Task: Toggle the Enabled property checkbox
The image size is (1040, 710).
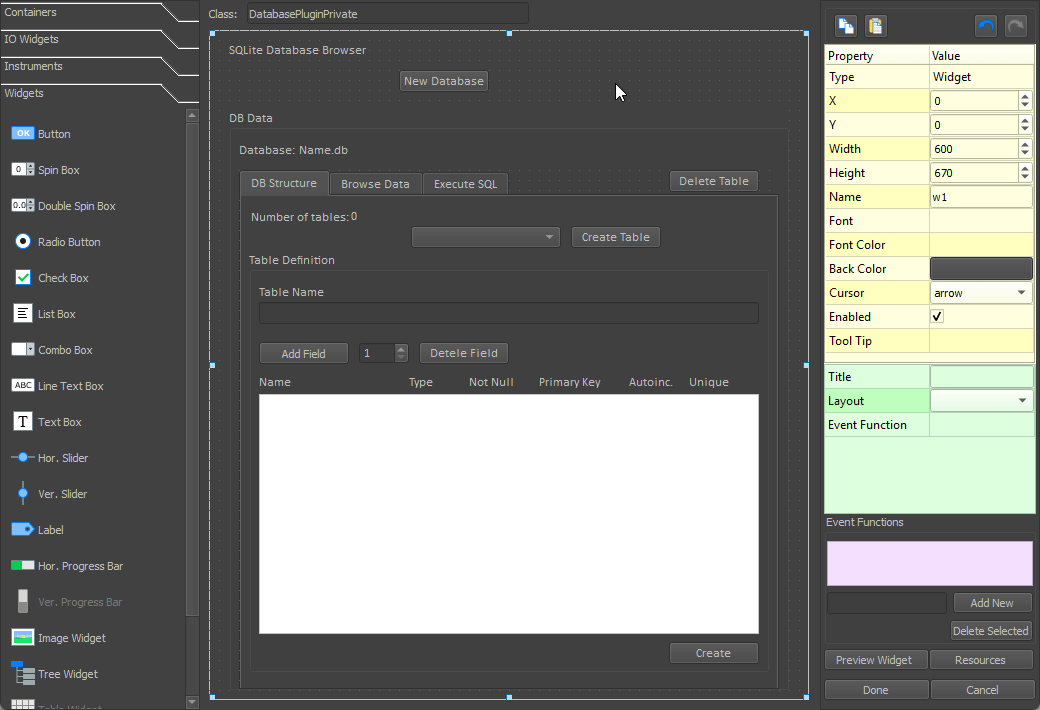Action: 937,317
